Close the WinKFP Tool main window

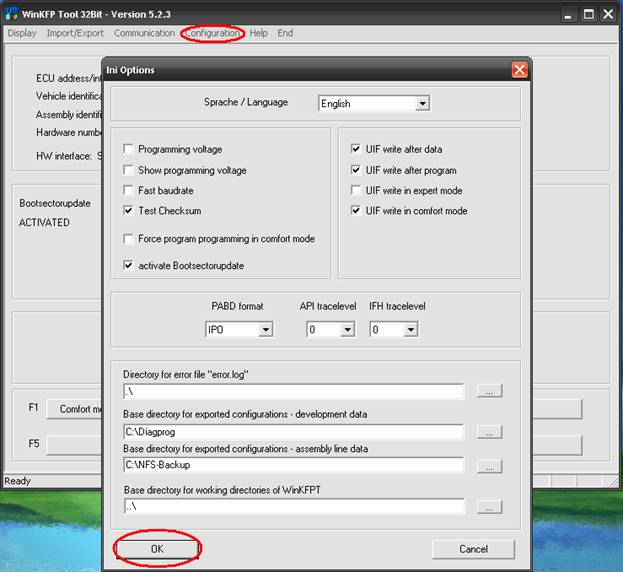608,15
